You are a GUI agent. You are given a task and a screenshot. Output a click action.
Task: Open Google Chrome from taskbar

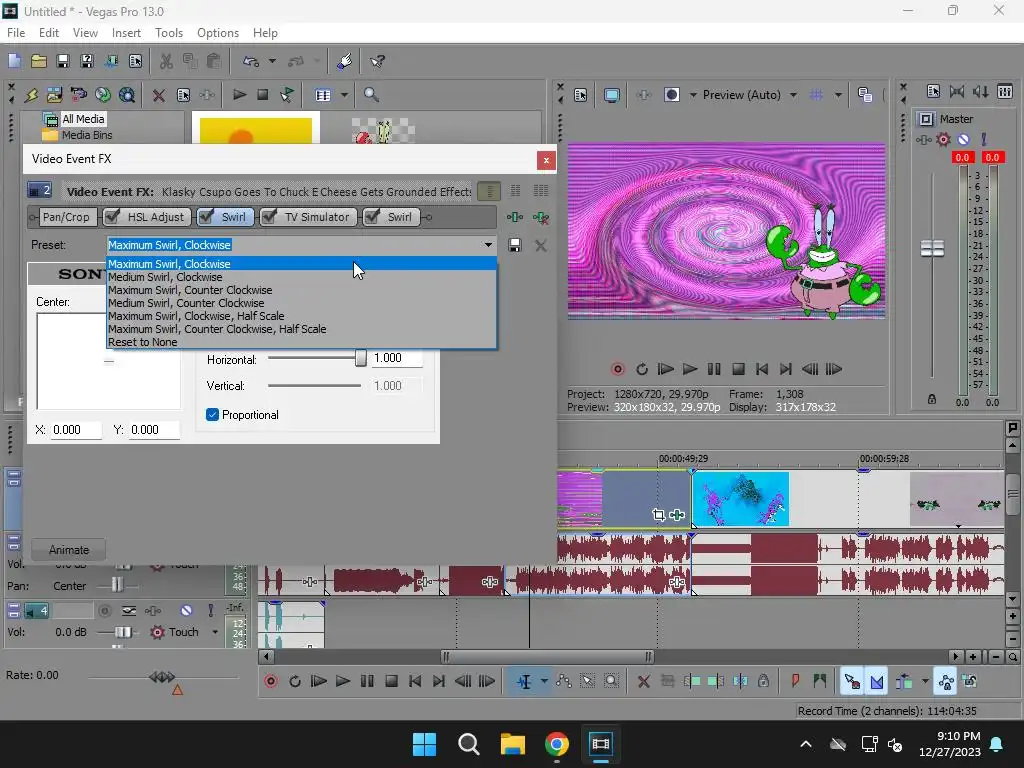coord(556,744)
